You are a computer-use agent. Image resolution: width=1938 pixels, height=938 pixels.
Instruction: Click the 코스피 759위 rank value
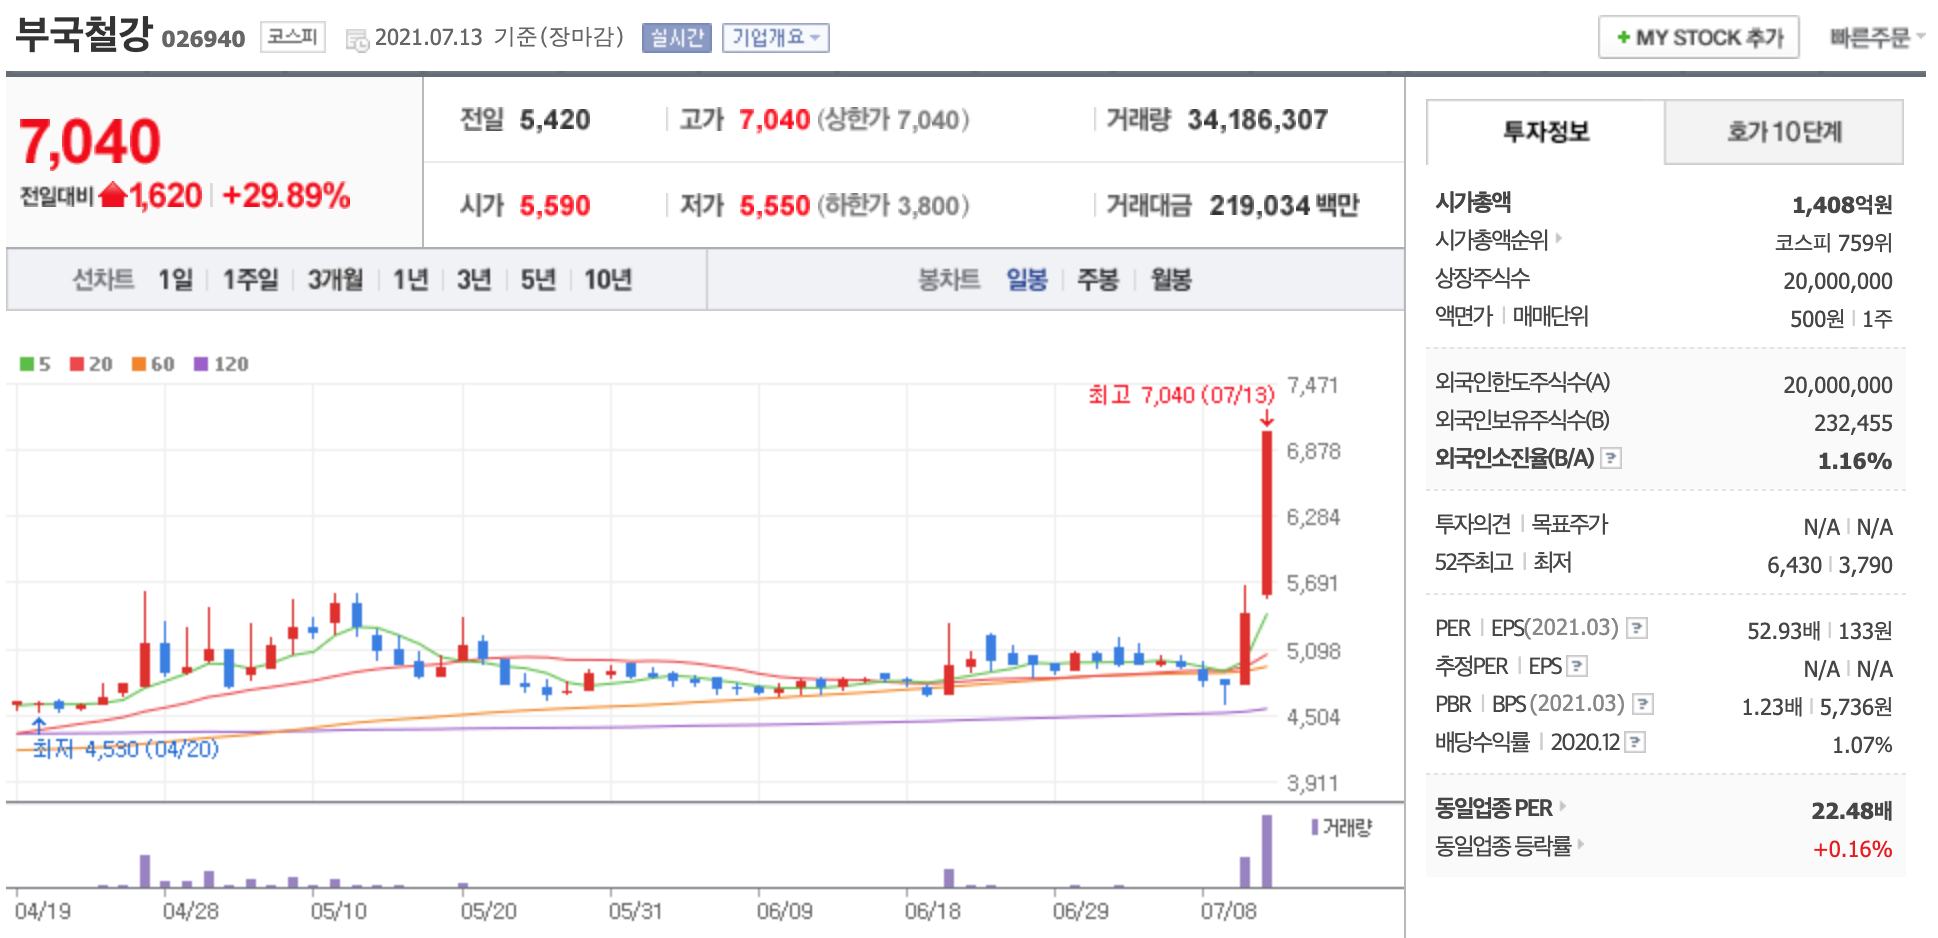pos(1834,243)
